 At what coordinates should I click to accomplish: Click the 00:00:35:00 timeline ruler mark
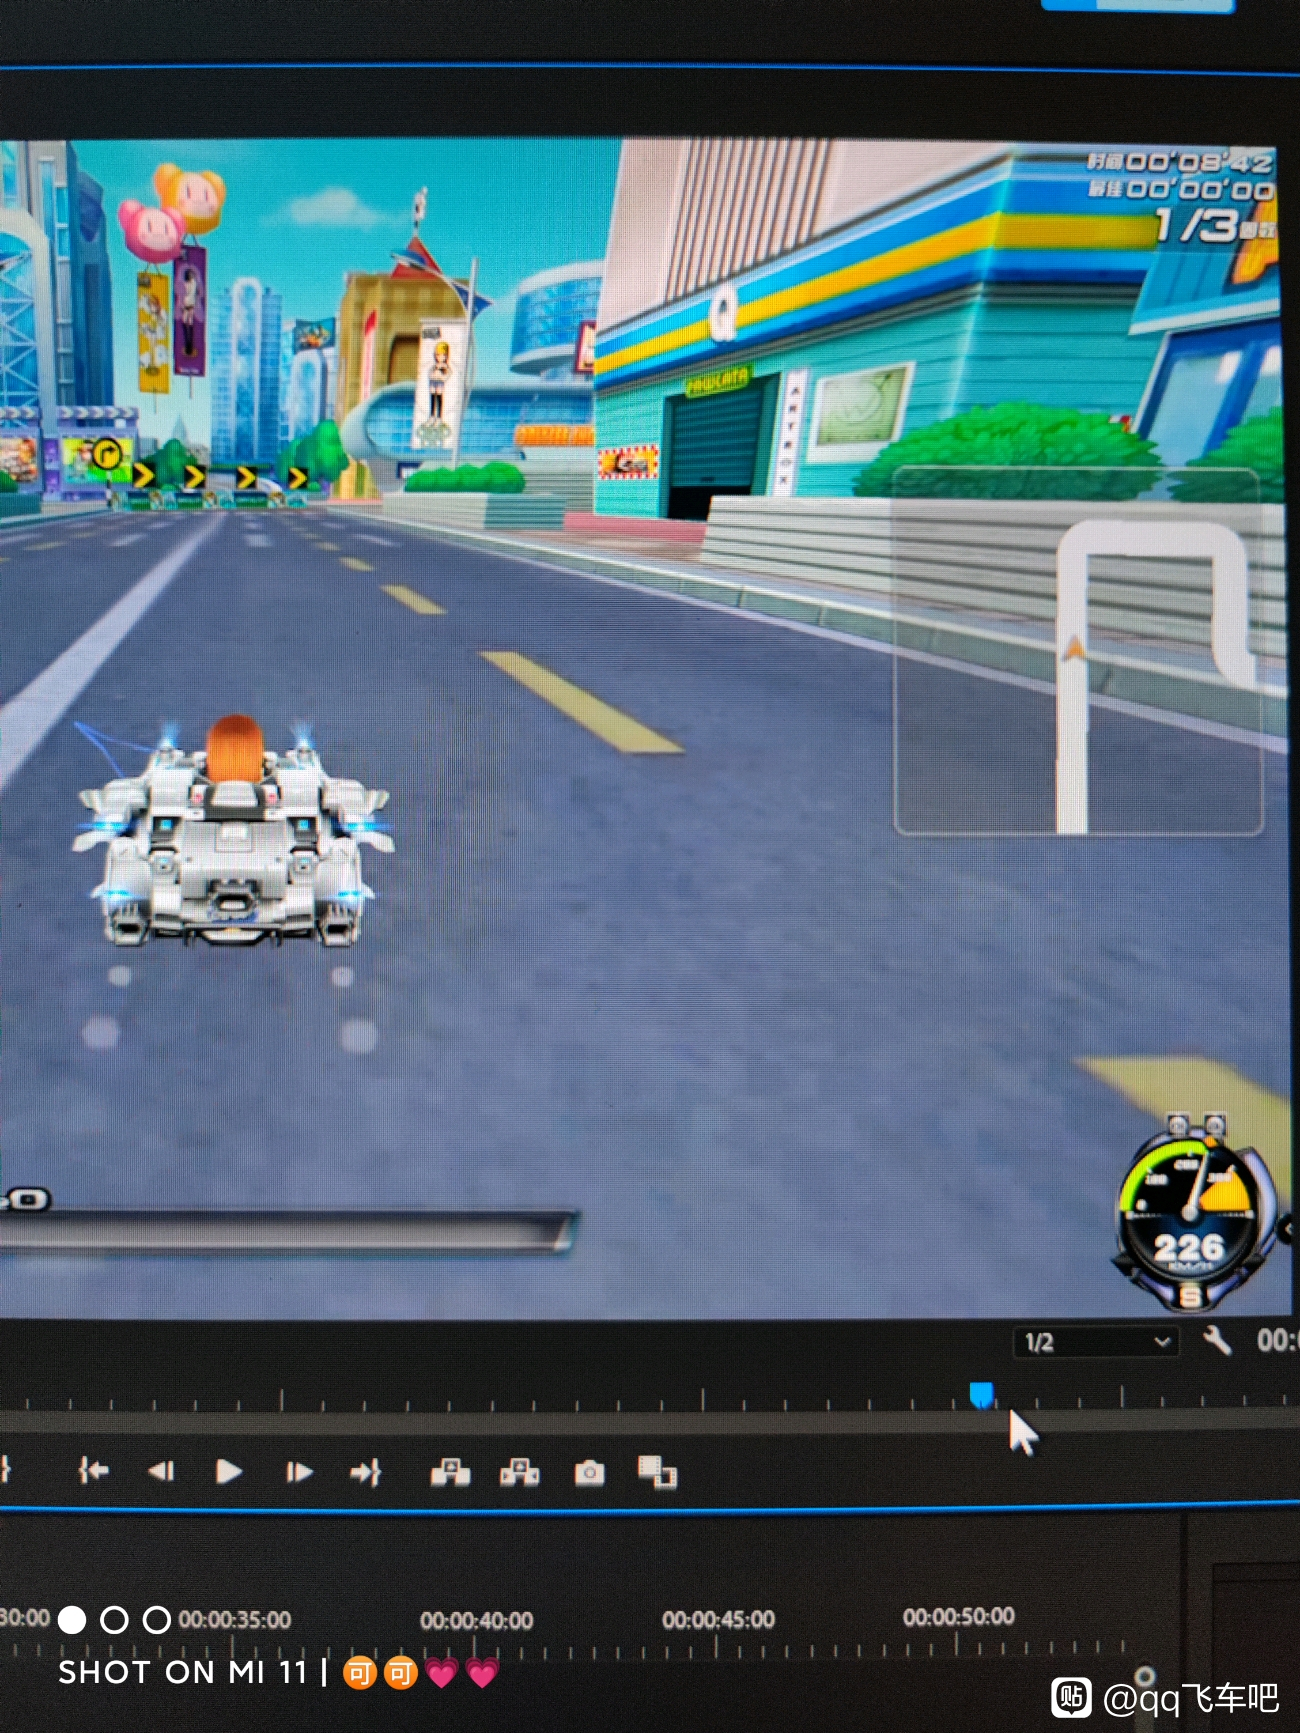tap(235, 1619)
